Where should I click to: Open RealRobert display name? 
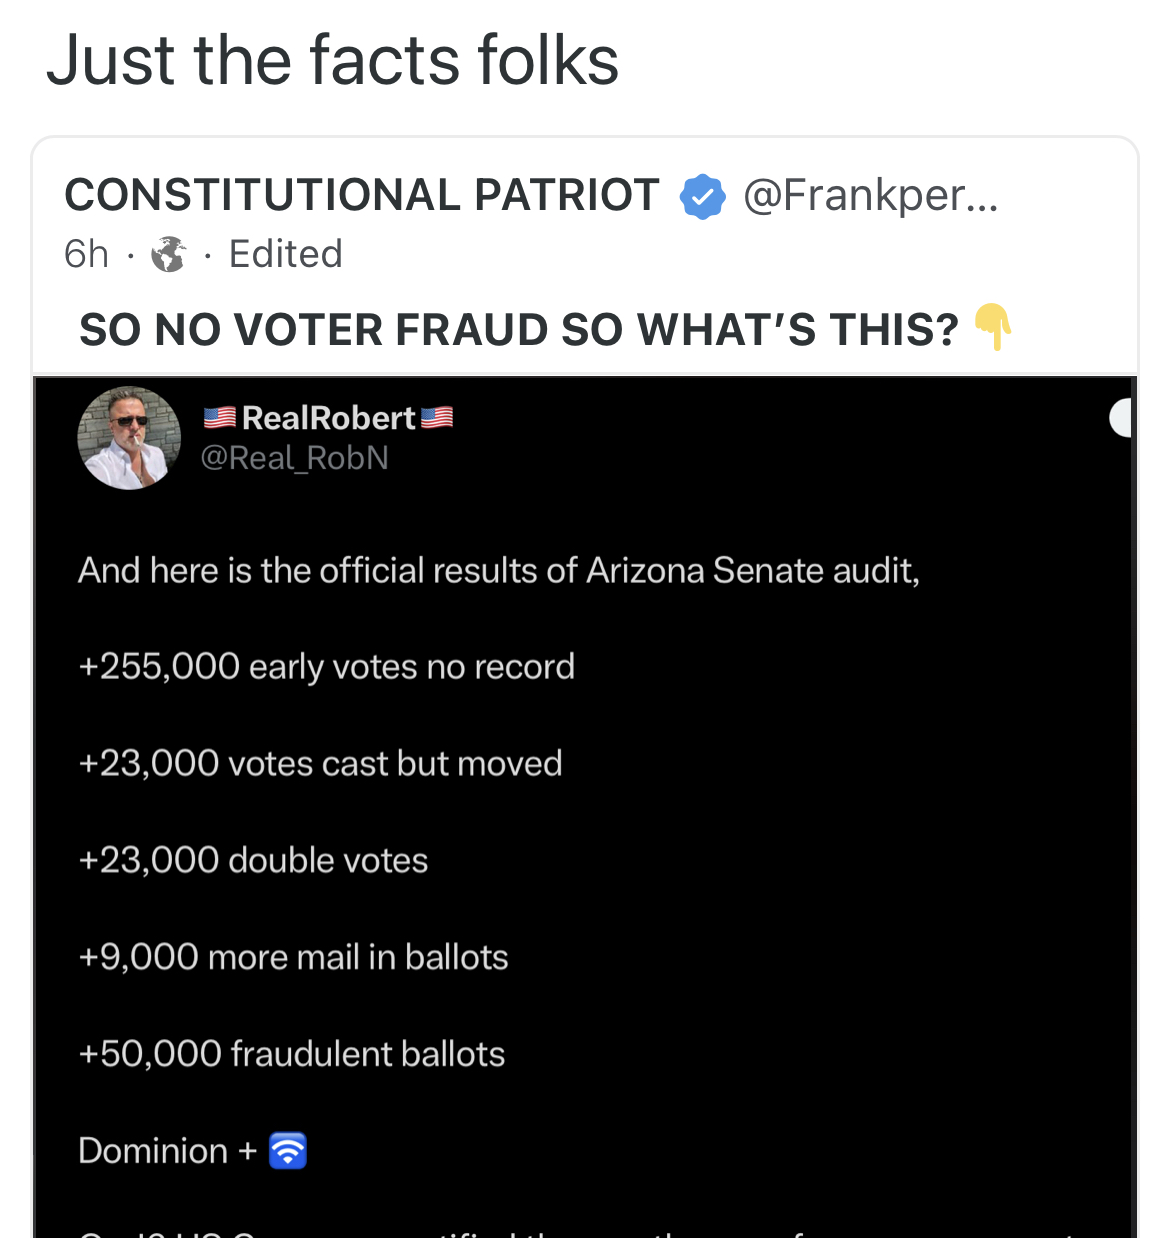click(328, 418)
